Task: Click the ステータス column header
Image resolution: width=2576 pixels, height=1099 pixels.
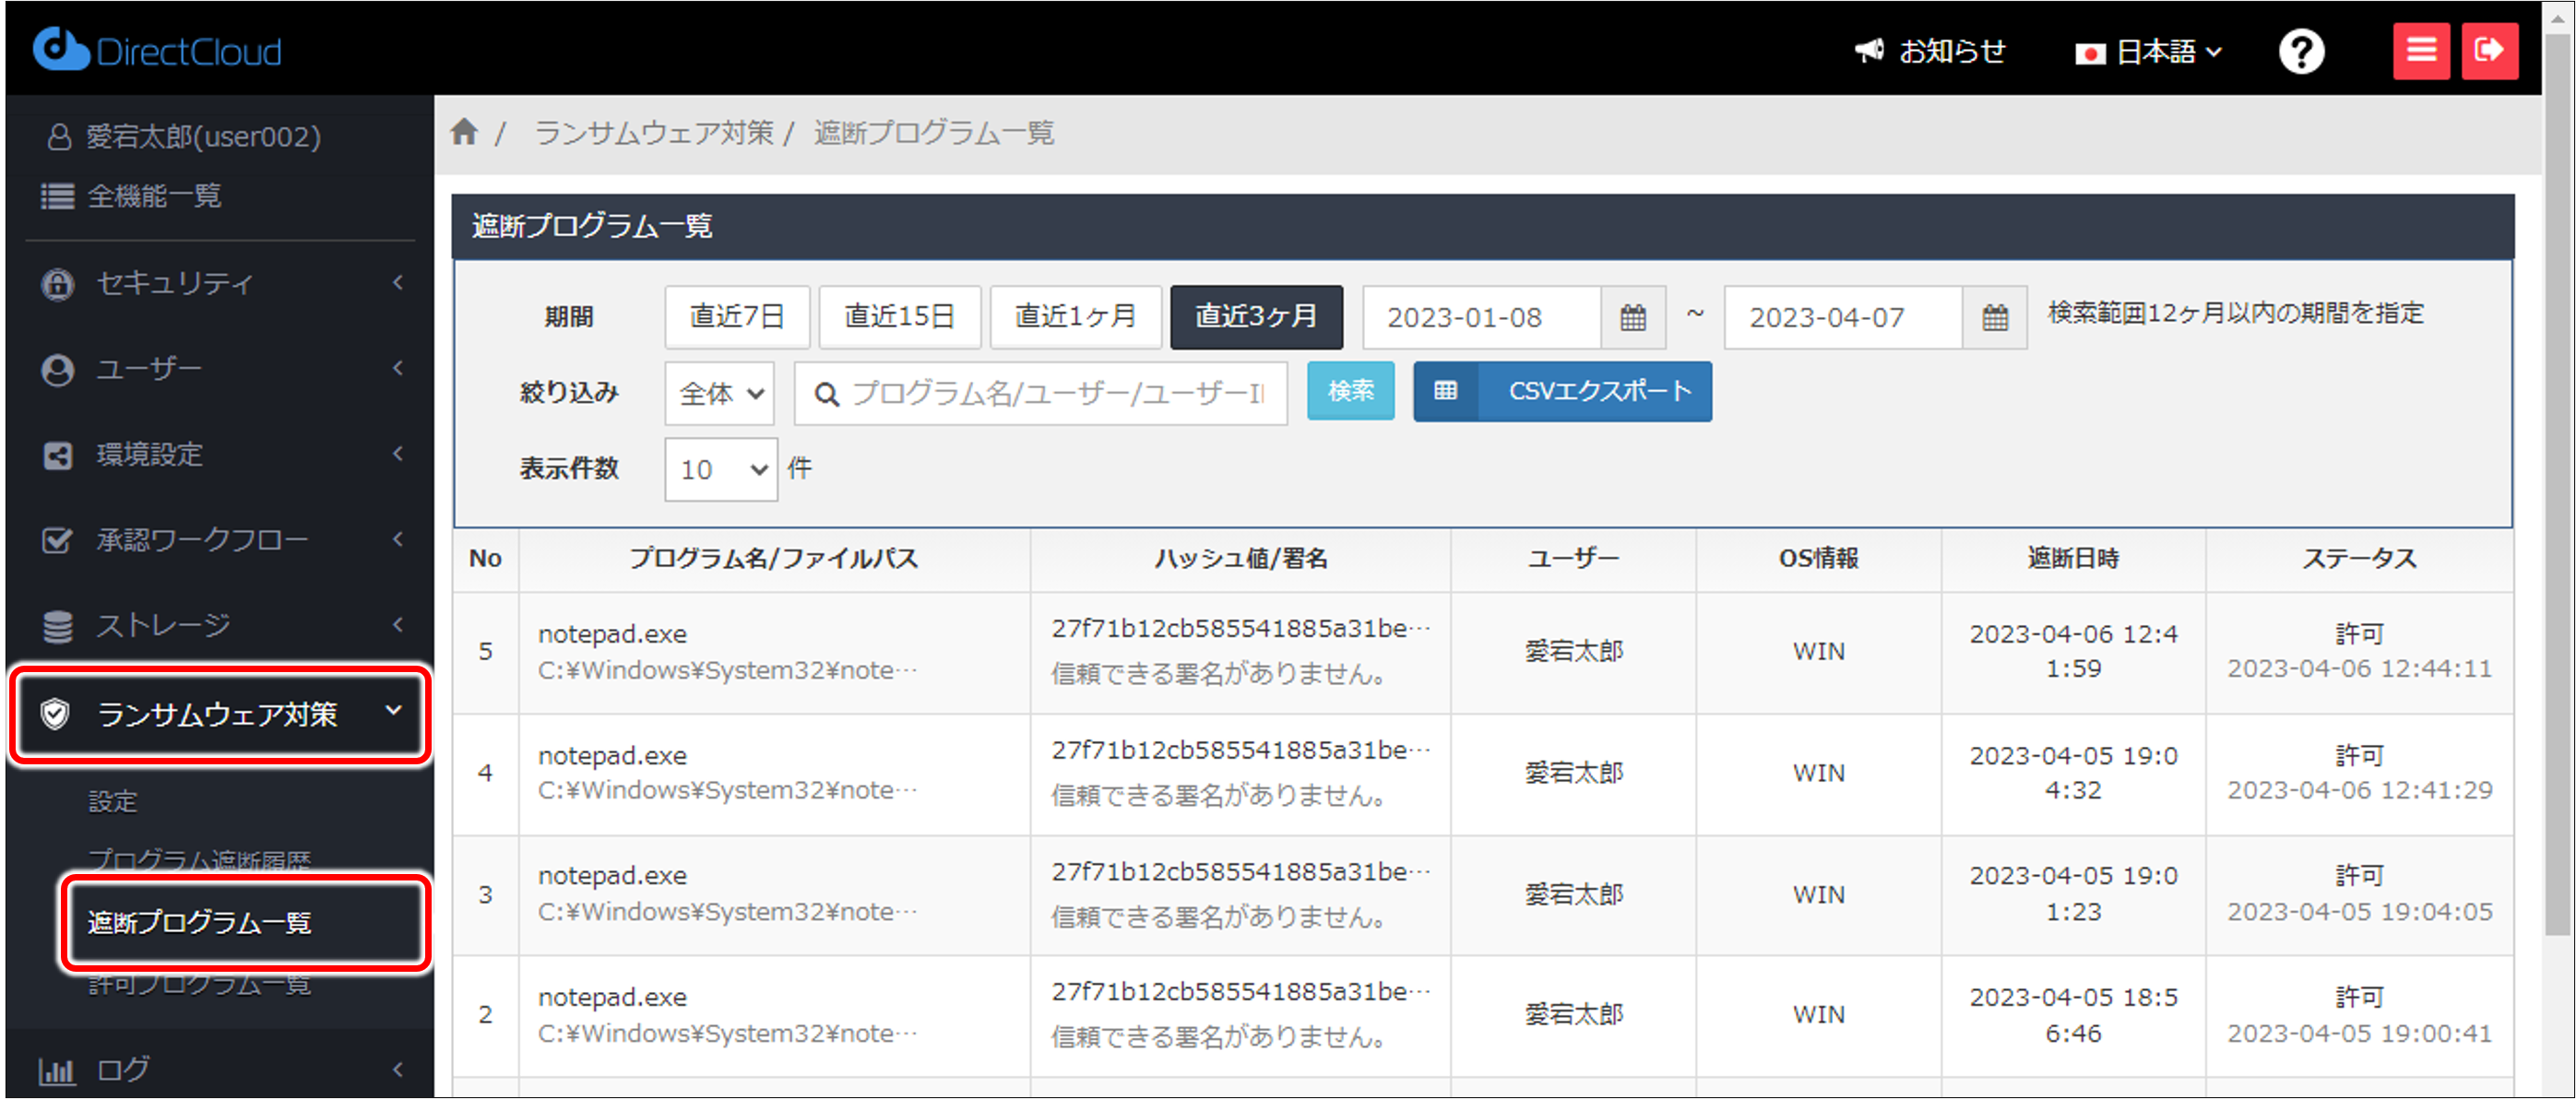Action: click(x=2359, y=558)
